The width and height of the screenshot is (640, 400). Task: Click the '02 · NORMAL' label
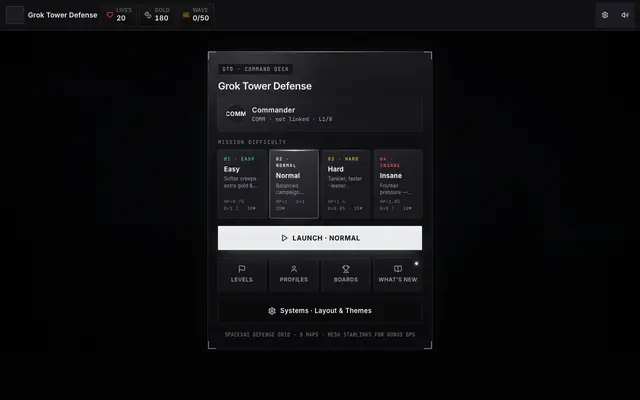[286, 162]
